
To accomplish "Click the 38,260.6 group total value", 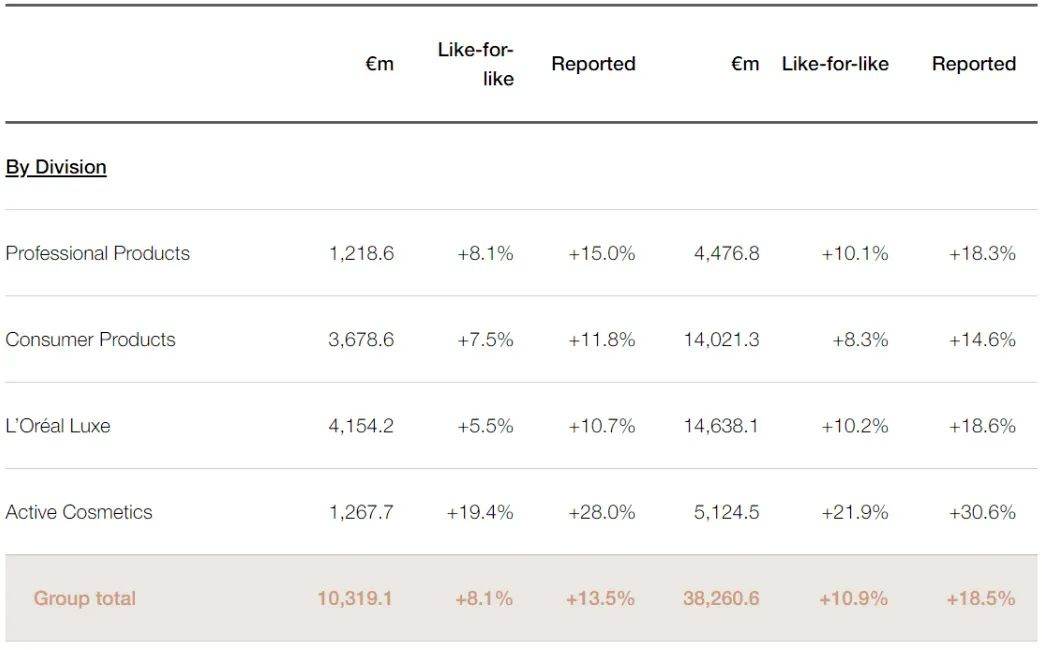I will point(721,598).
